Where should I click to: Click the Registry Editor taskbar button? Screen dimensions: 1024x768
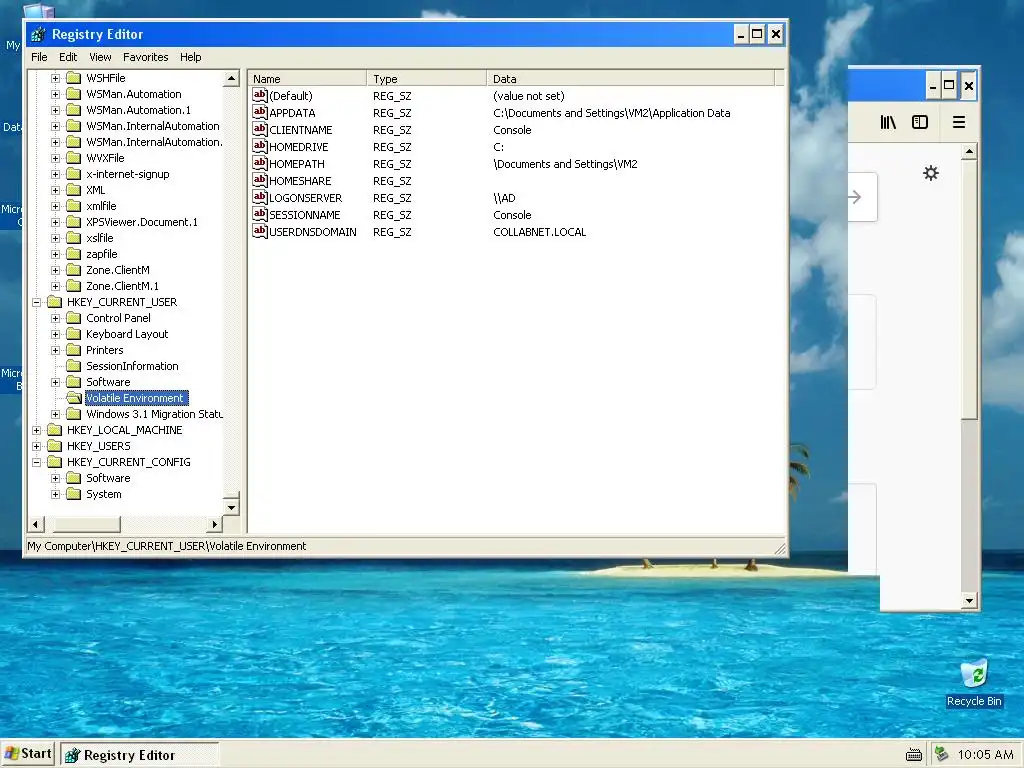click(x=140, y=755)
